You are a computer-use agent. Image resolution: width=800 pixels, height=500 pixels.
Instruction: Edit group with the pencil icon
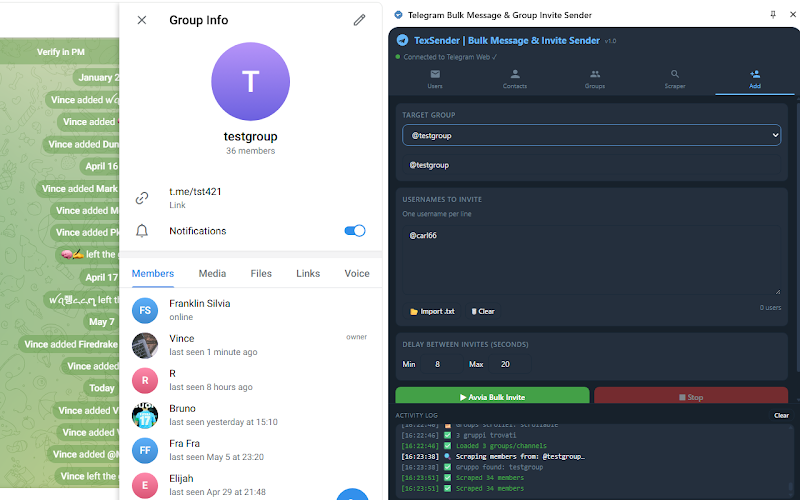coord(359,20)
